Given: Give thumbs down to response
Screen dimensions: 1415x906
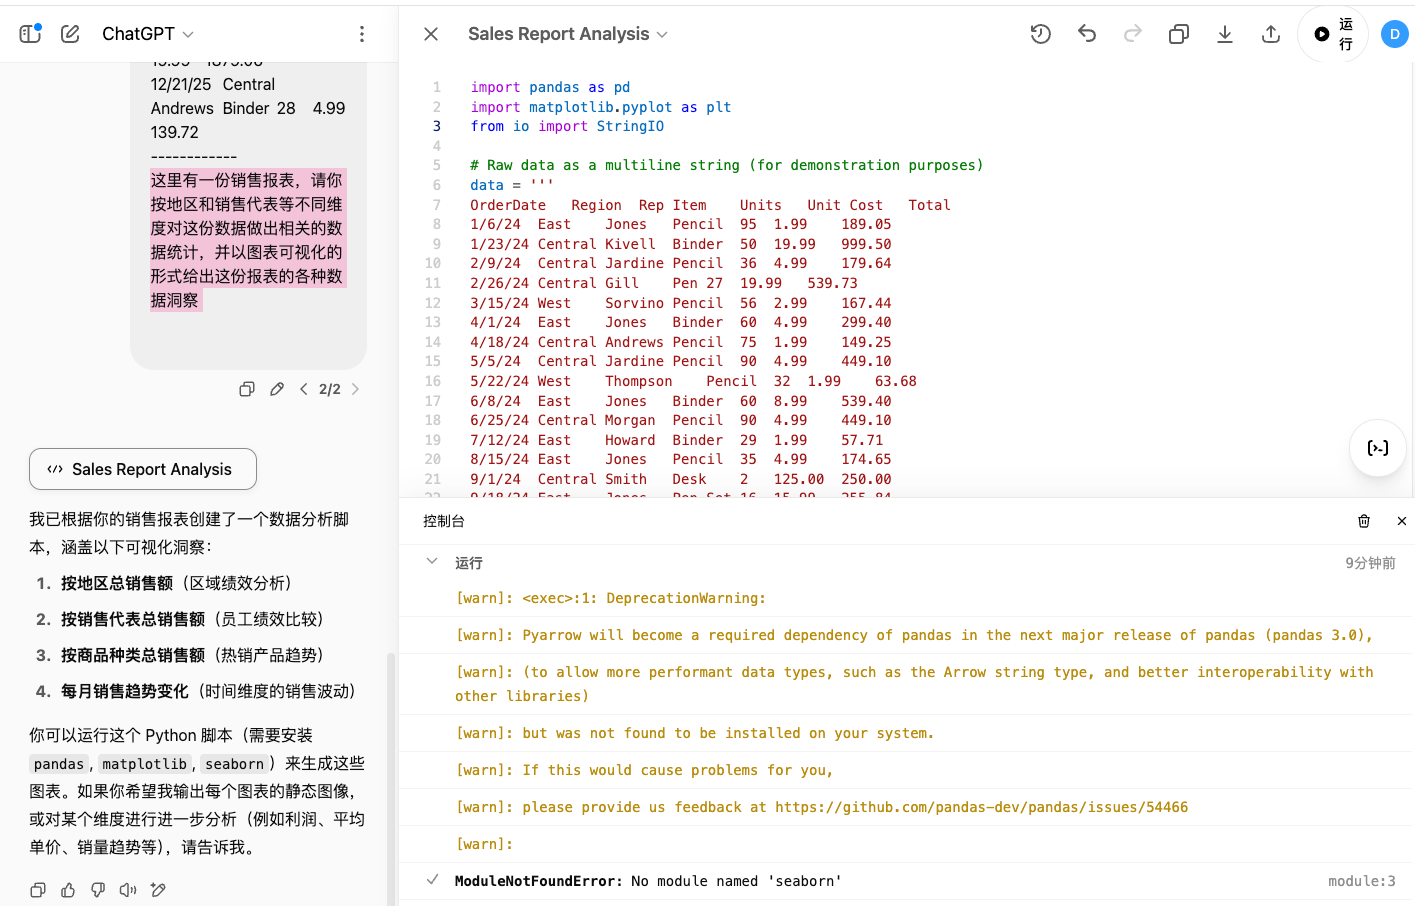Looking at the screenshot, I should coord(98,890).
